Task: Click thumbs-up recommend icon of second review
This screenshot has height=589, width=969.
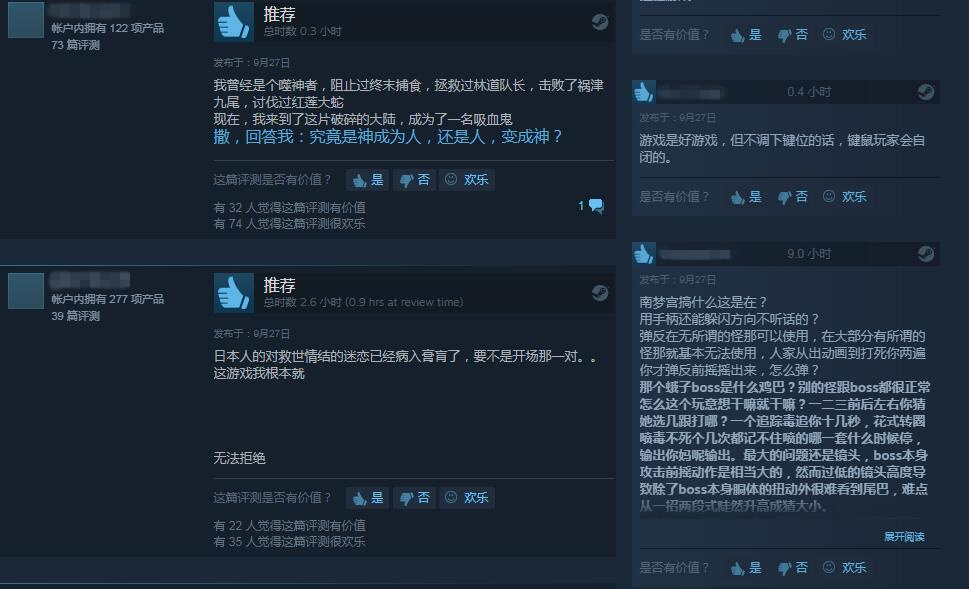Action: point(234,292)
